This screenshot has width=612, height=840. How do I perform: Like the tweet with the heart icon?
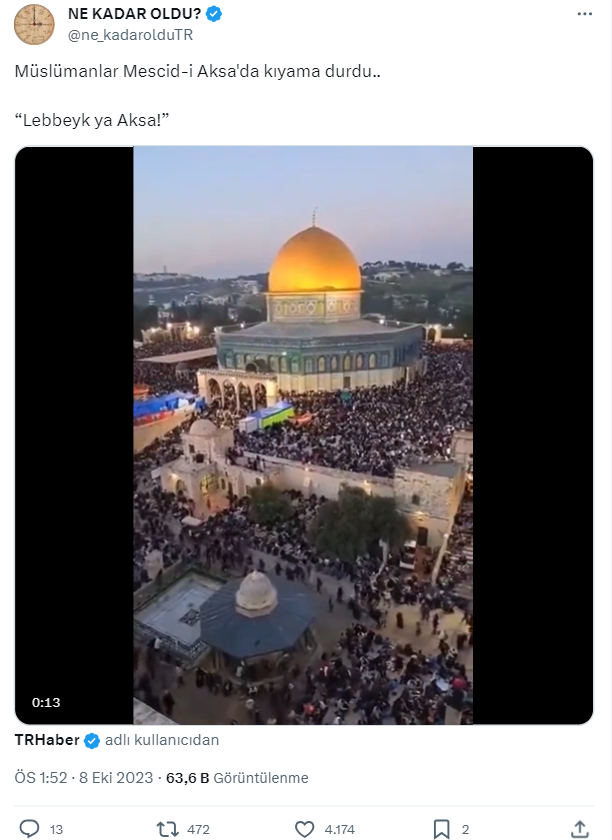pyautogui.click(x=304, y=829)
